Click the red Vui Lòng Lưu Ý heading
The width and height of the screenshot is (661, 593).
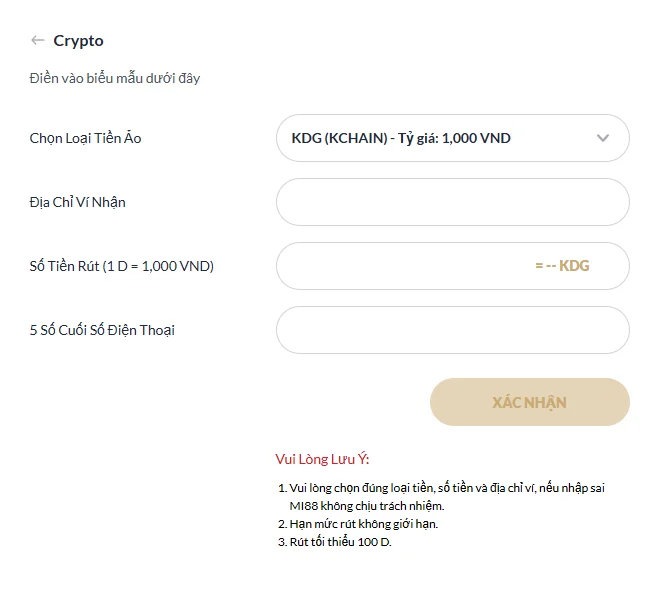(x=322, y=459)
